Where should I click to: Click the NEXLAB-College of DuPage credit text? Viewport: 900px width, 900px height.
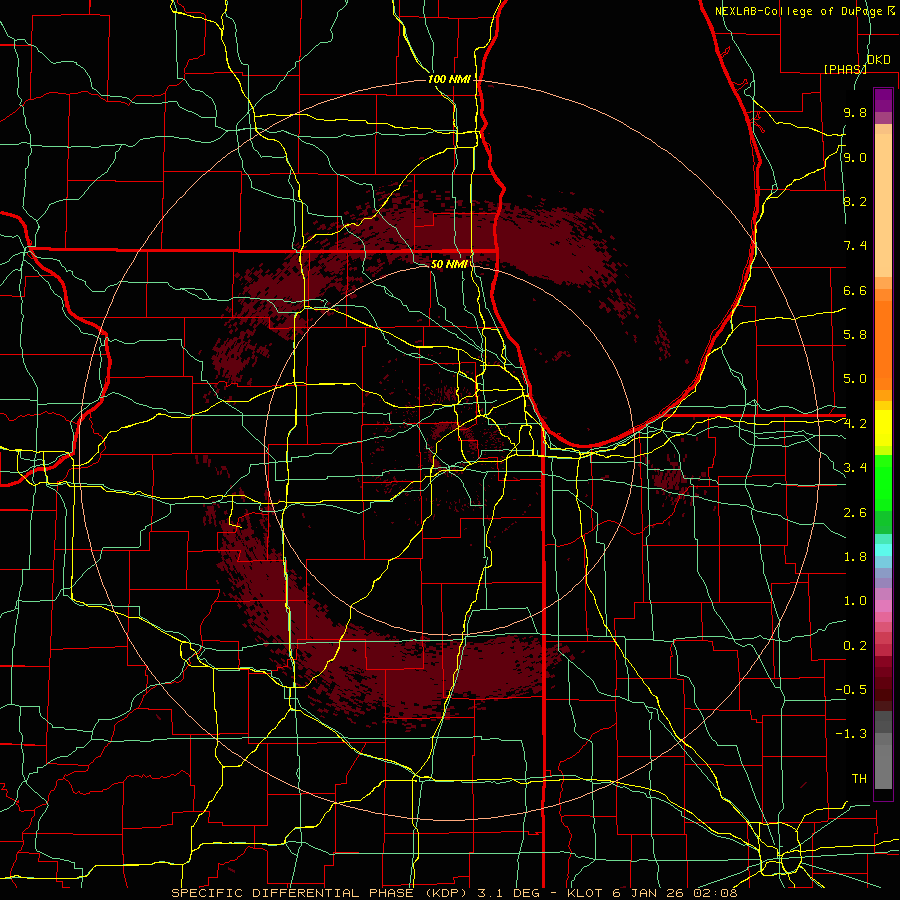(799, 11)
